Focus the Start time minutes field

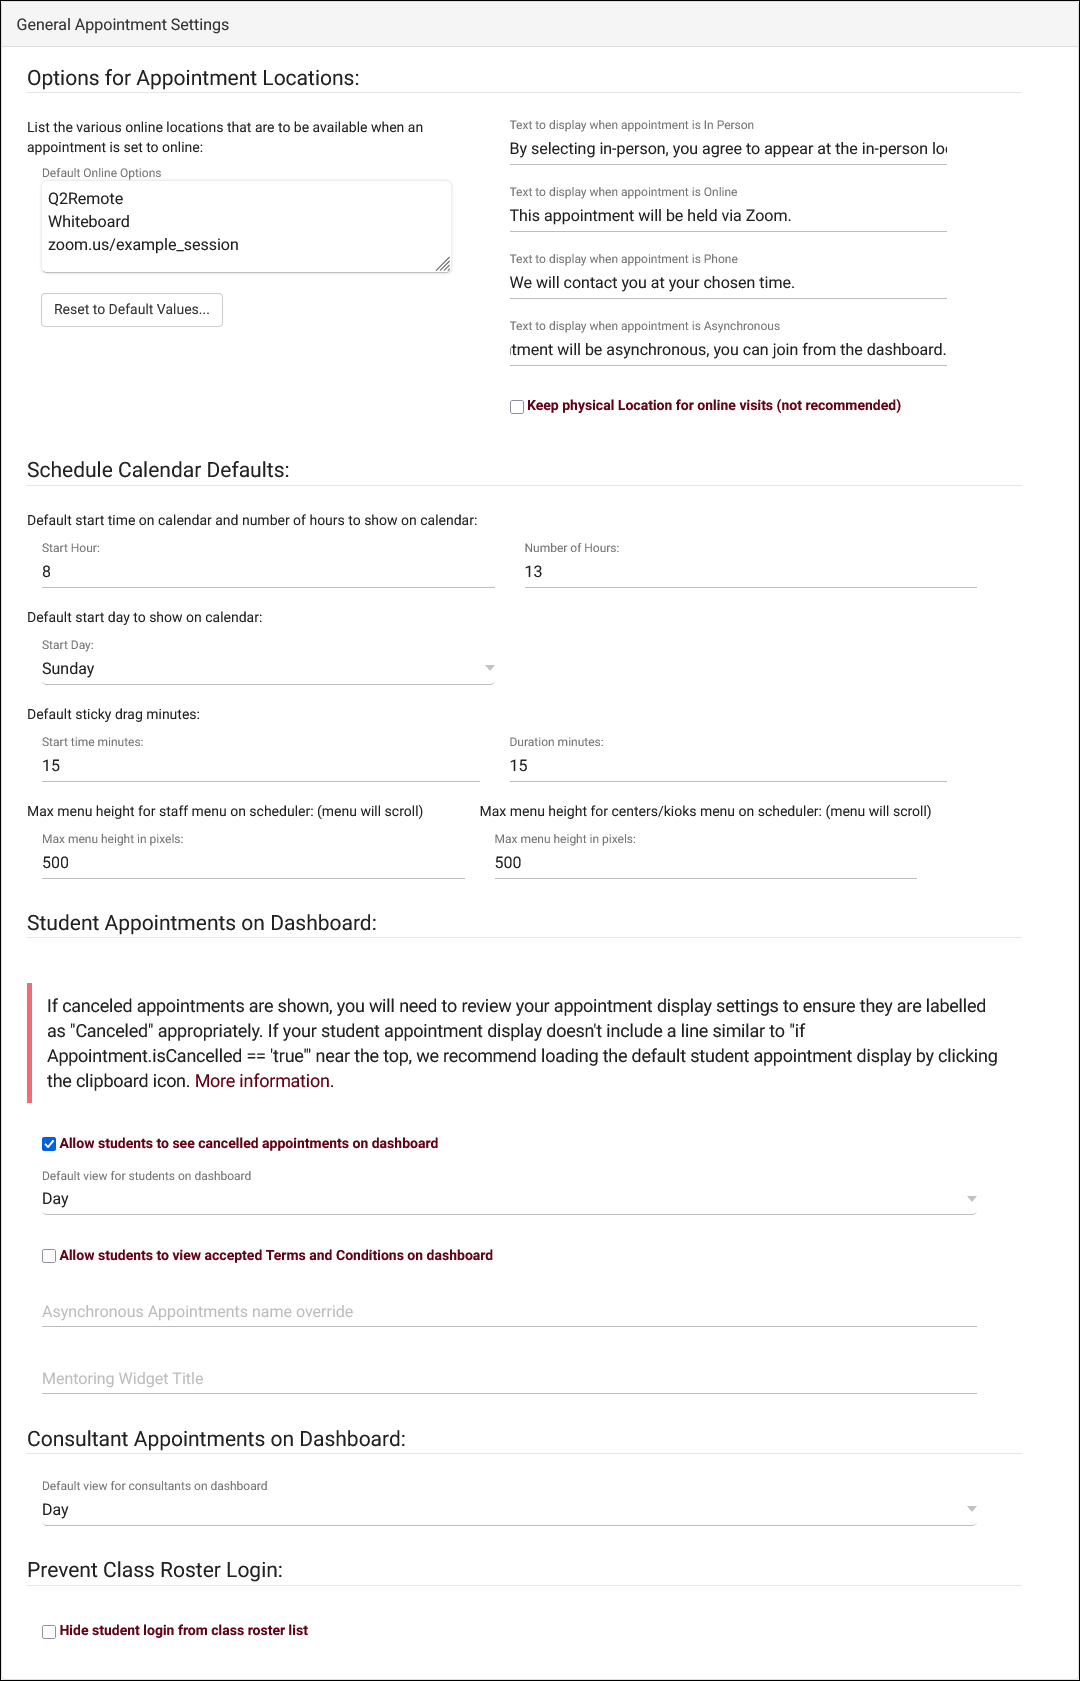tap(260, 766)
